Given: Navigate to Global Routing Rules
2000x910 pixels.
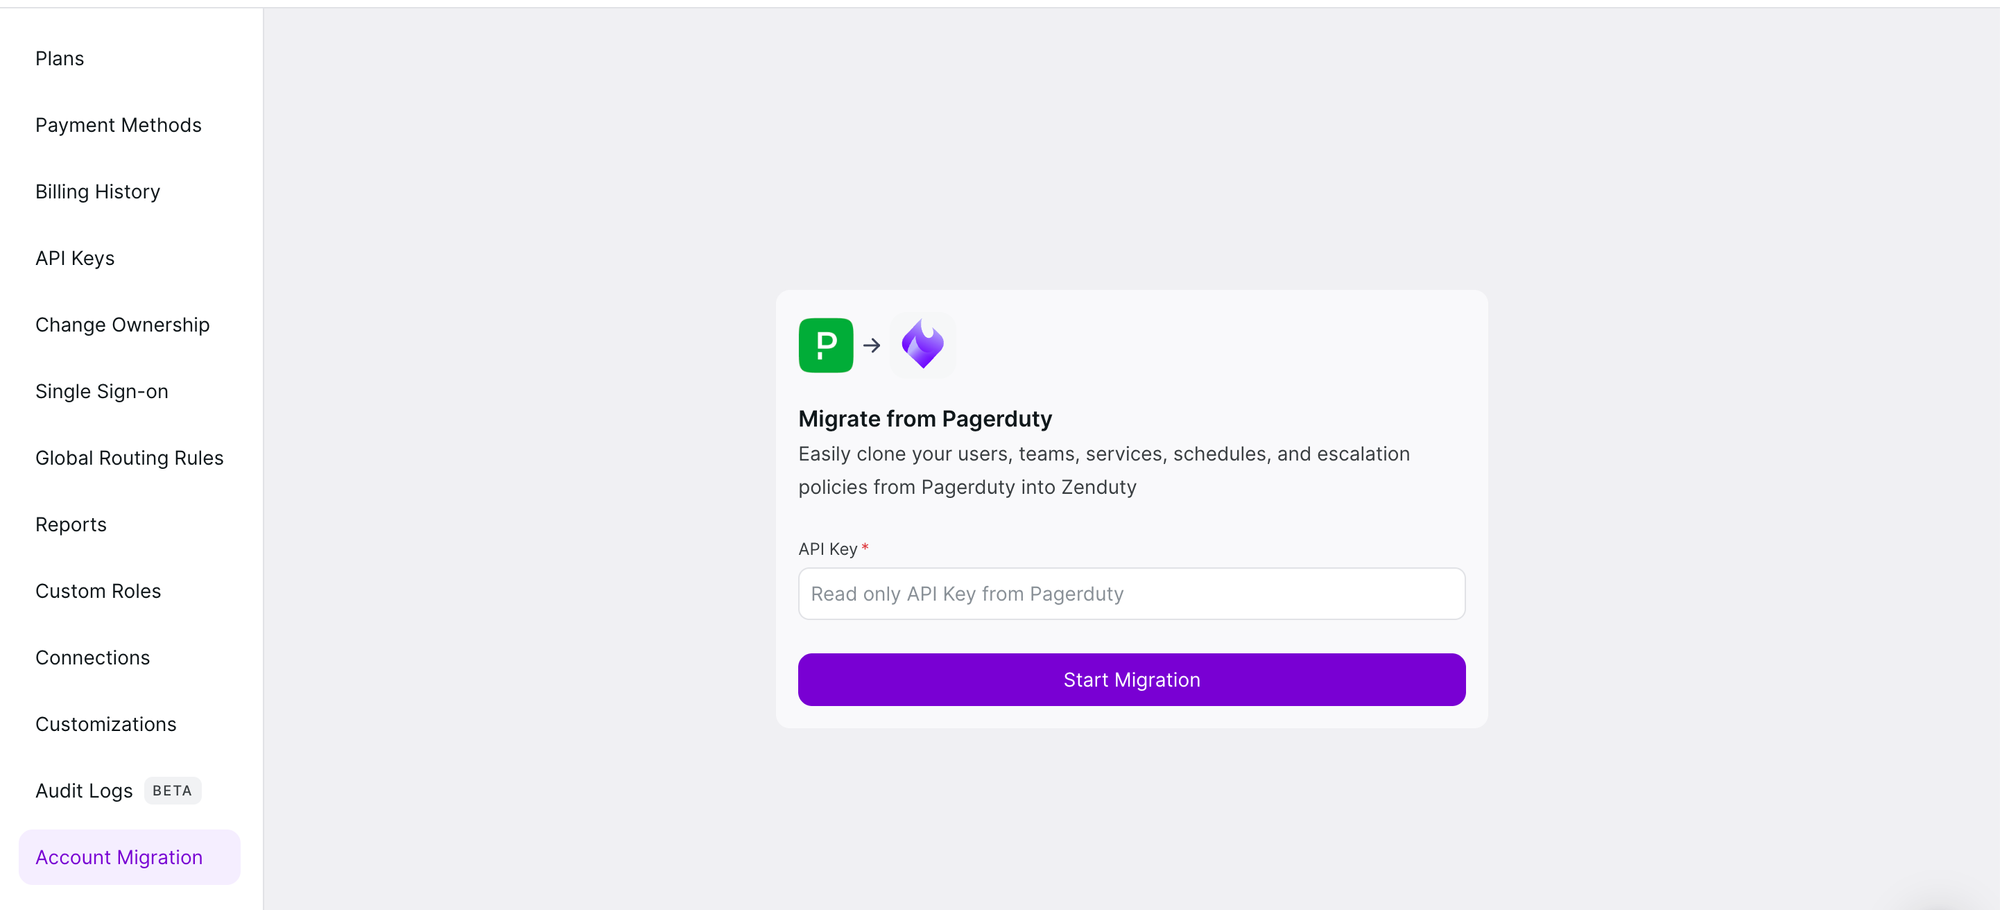Looking at the screenshot, I should coord(129,458).
